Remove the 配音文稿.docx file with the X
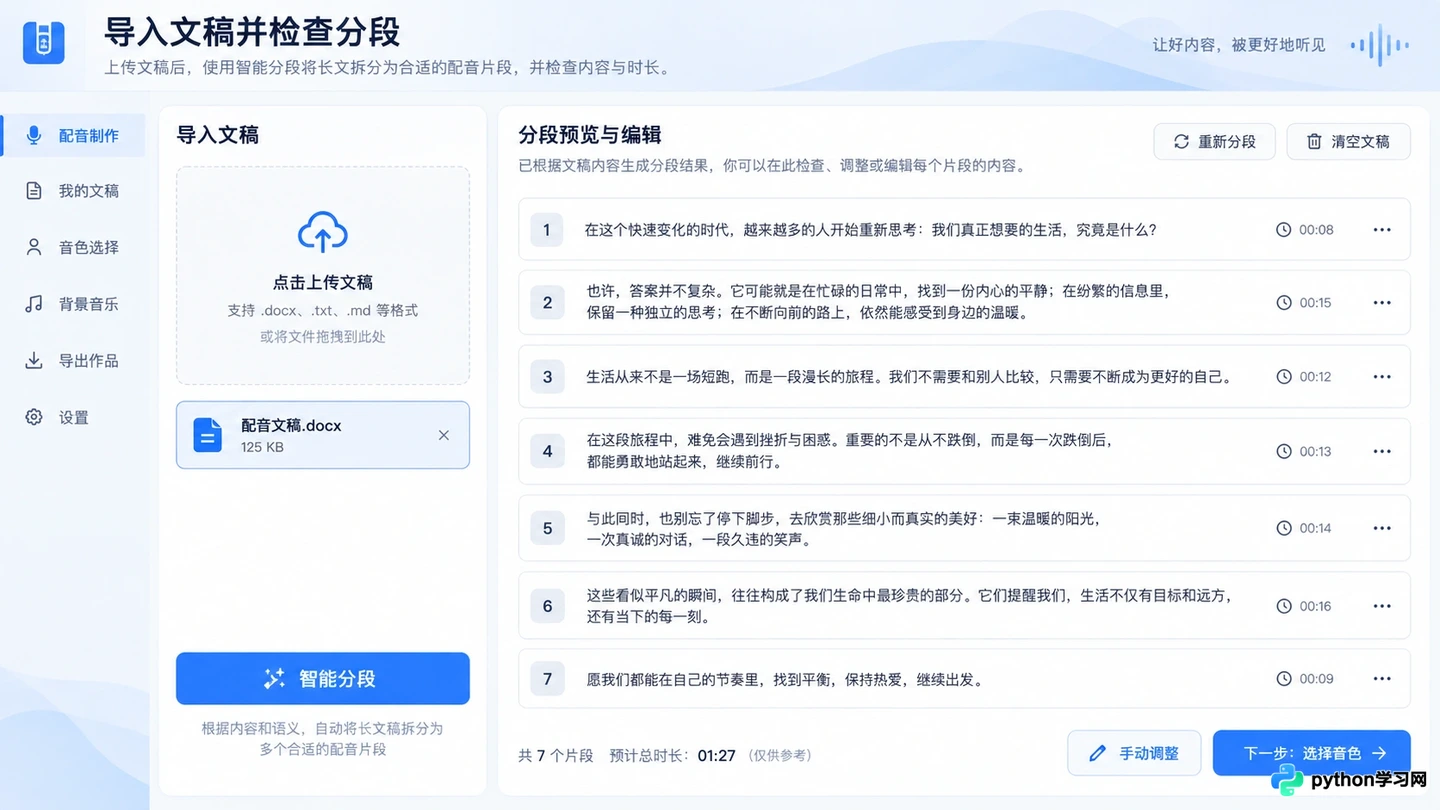1440x810 pixels. click(x=444, y=435)
